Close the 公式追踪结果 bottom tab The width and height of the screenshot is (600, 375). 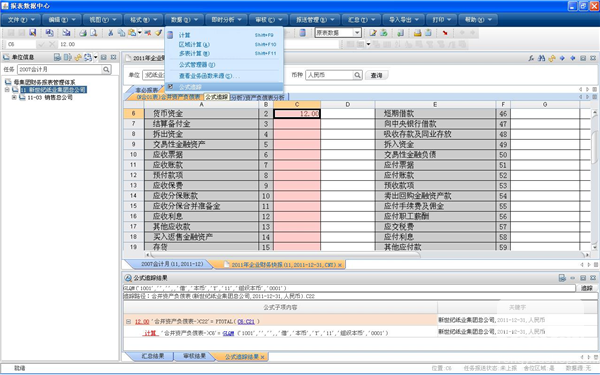point(262,357)
